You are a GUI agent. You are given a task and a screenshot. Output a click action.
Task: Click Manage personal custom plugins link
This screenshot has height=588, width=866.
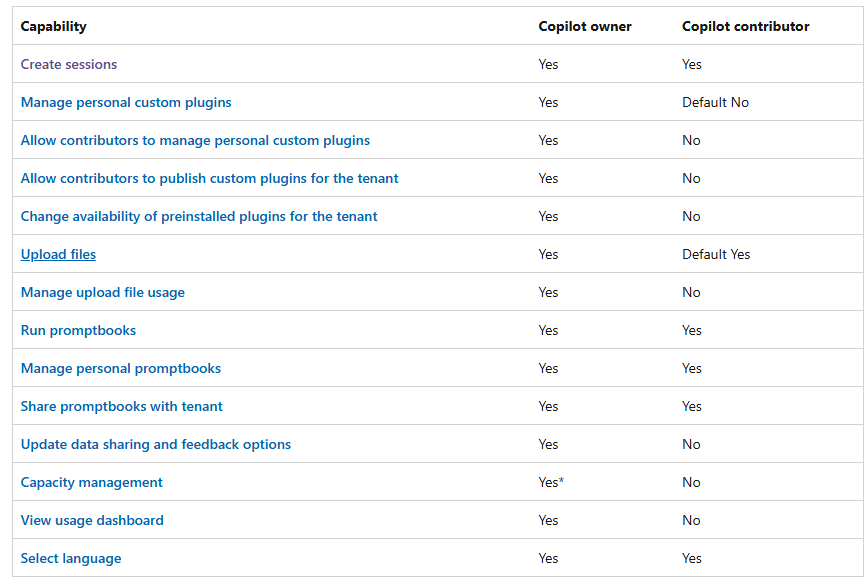click(126, 102)
